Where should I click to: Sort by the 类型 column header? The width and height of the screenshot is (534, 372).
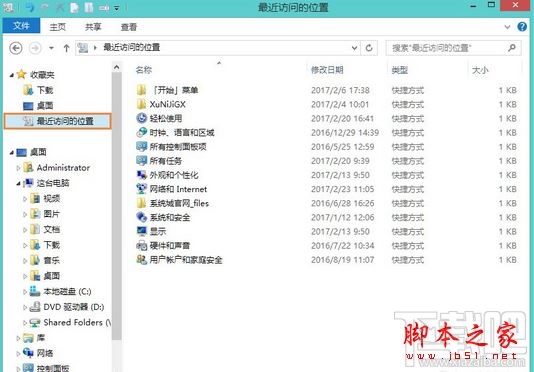pyautogui.click(x=399, y=70)
